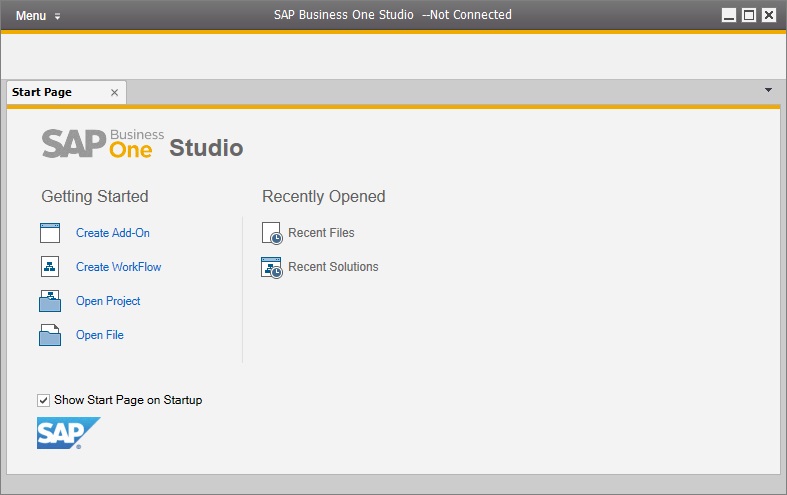Click the Open File folder icon
787x495 pixels.
tap(50, 335)
